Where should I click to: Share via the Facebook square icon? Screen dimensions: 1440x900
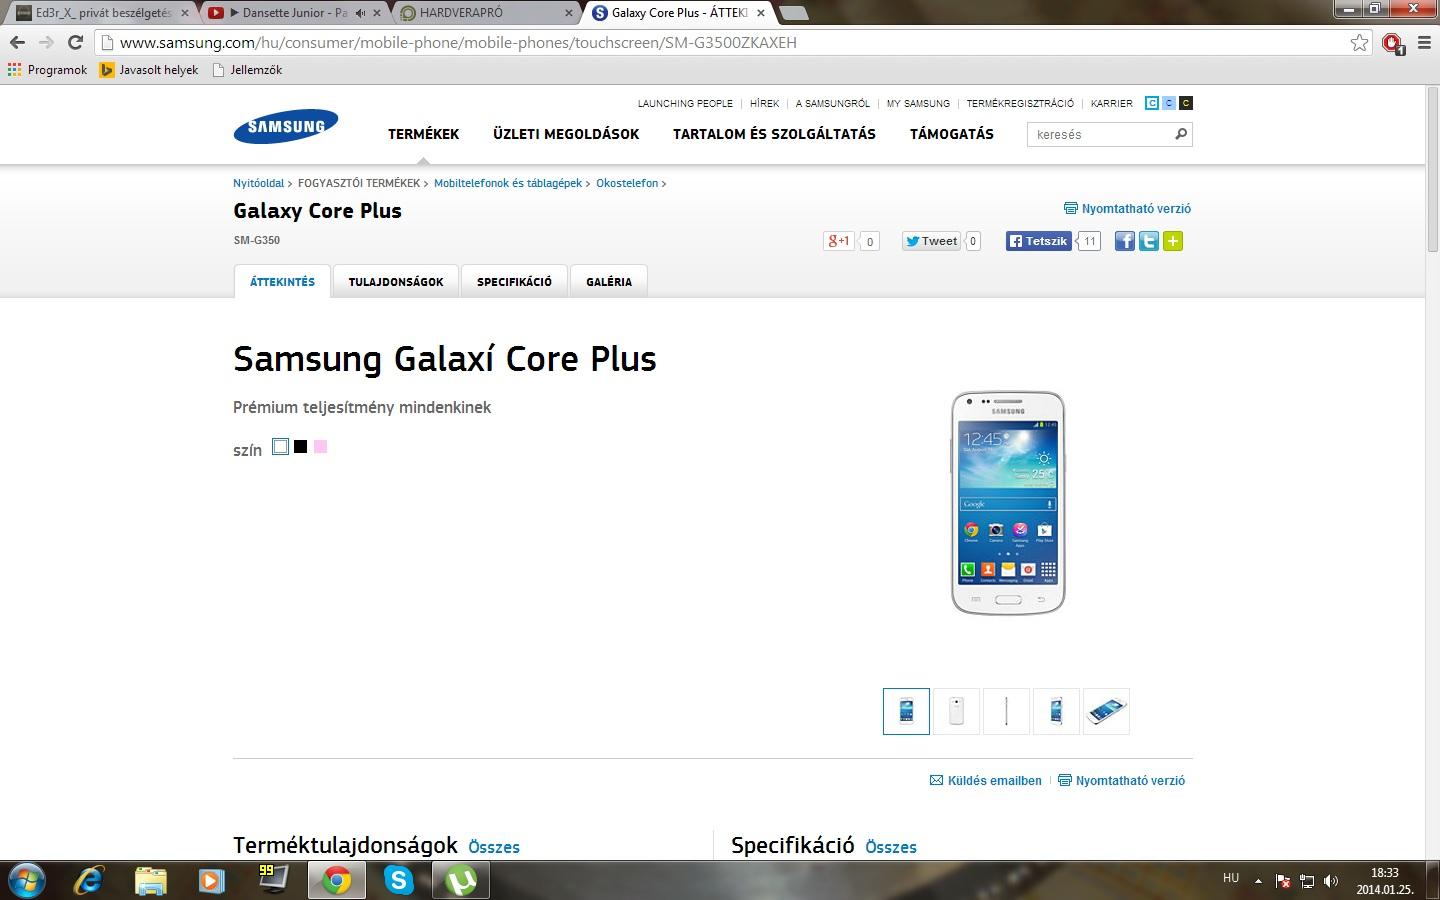[x=1125, y=241]
